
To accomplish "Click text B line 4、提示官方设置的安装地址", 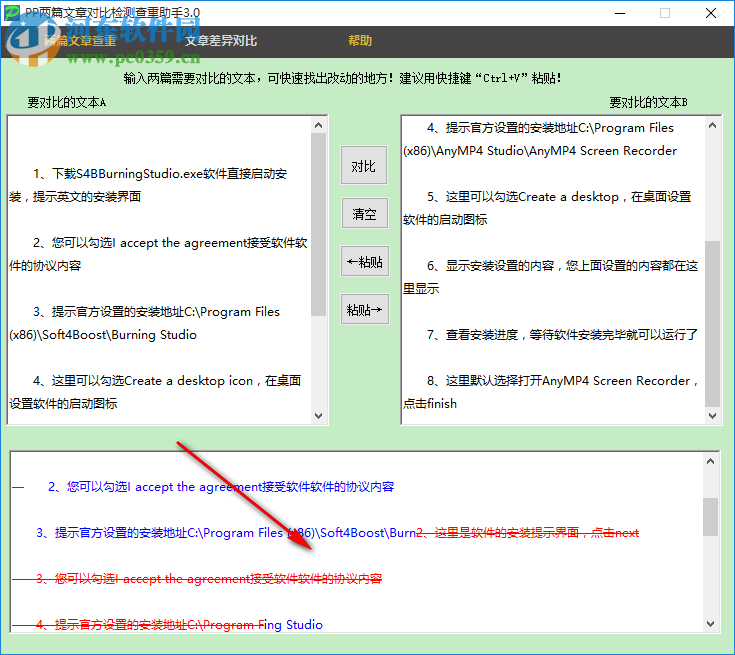I will tap(550, 128).
